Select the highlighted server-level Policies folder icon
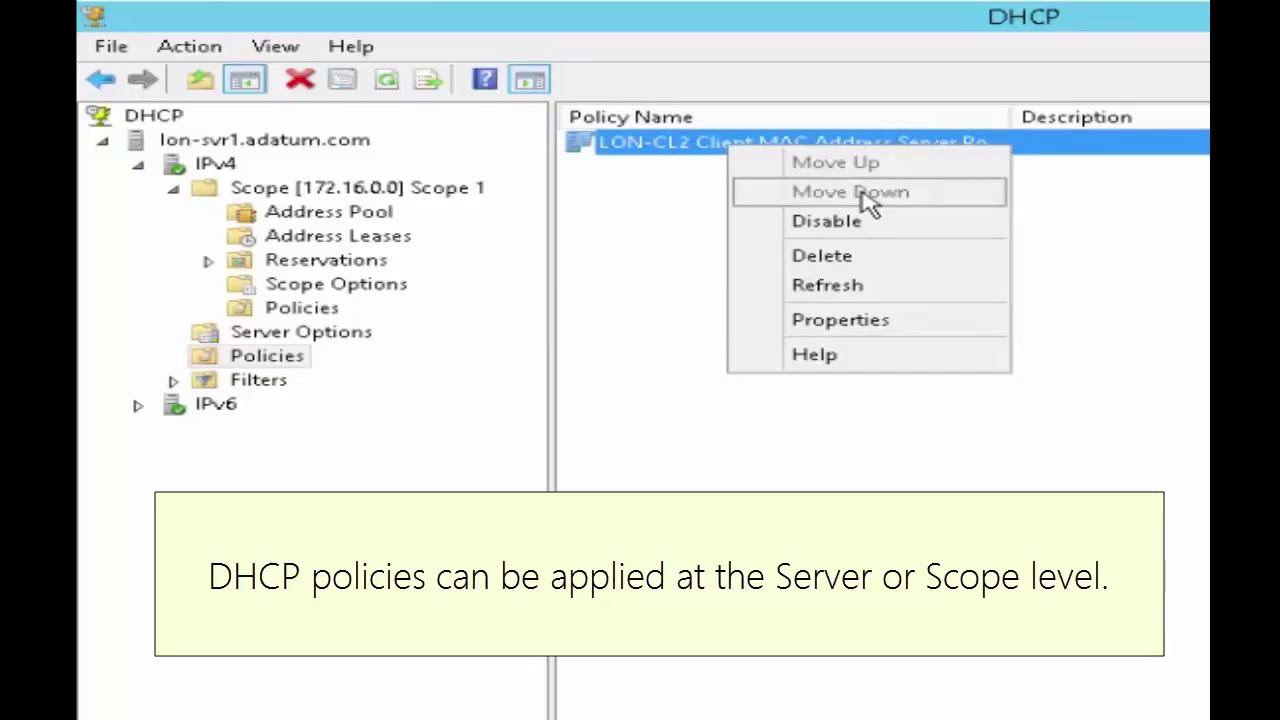This screenshot has width=1280, height=720. coord(205,356)
